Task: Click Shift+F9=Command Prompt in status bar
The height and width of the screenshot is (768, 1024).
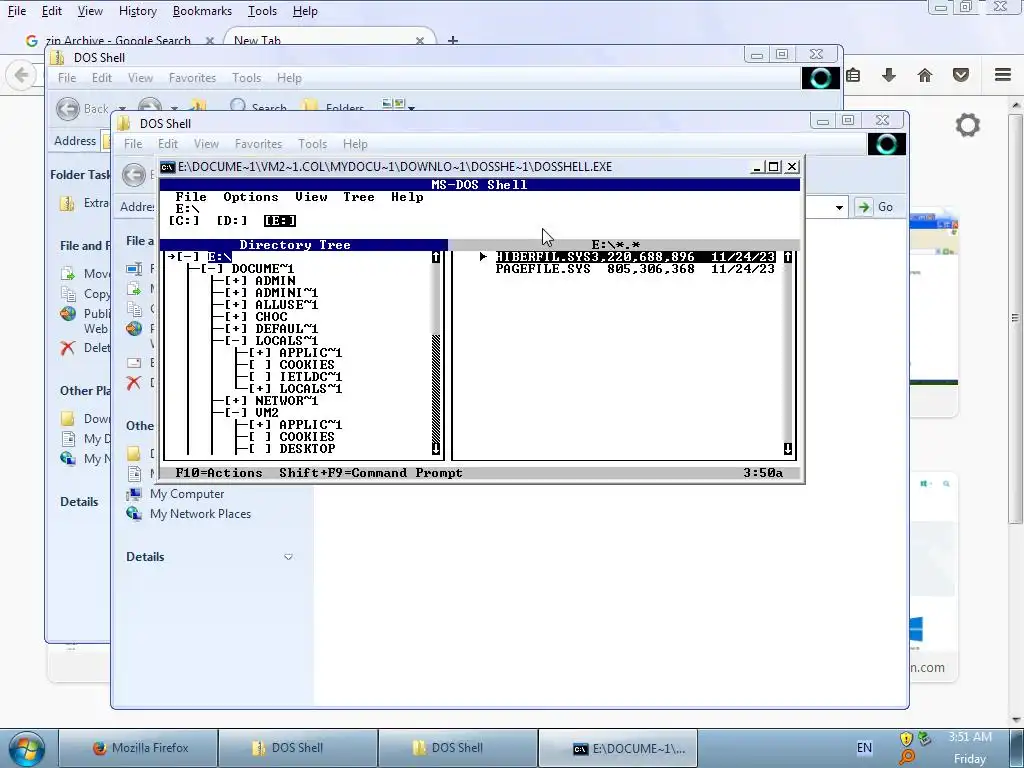Action: 371,473
